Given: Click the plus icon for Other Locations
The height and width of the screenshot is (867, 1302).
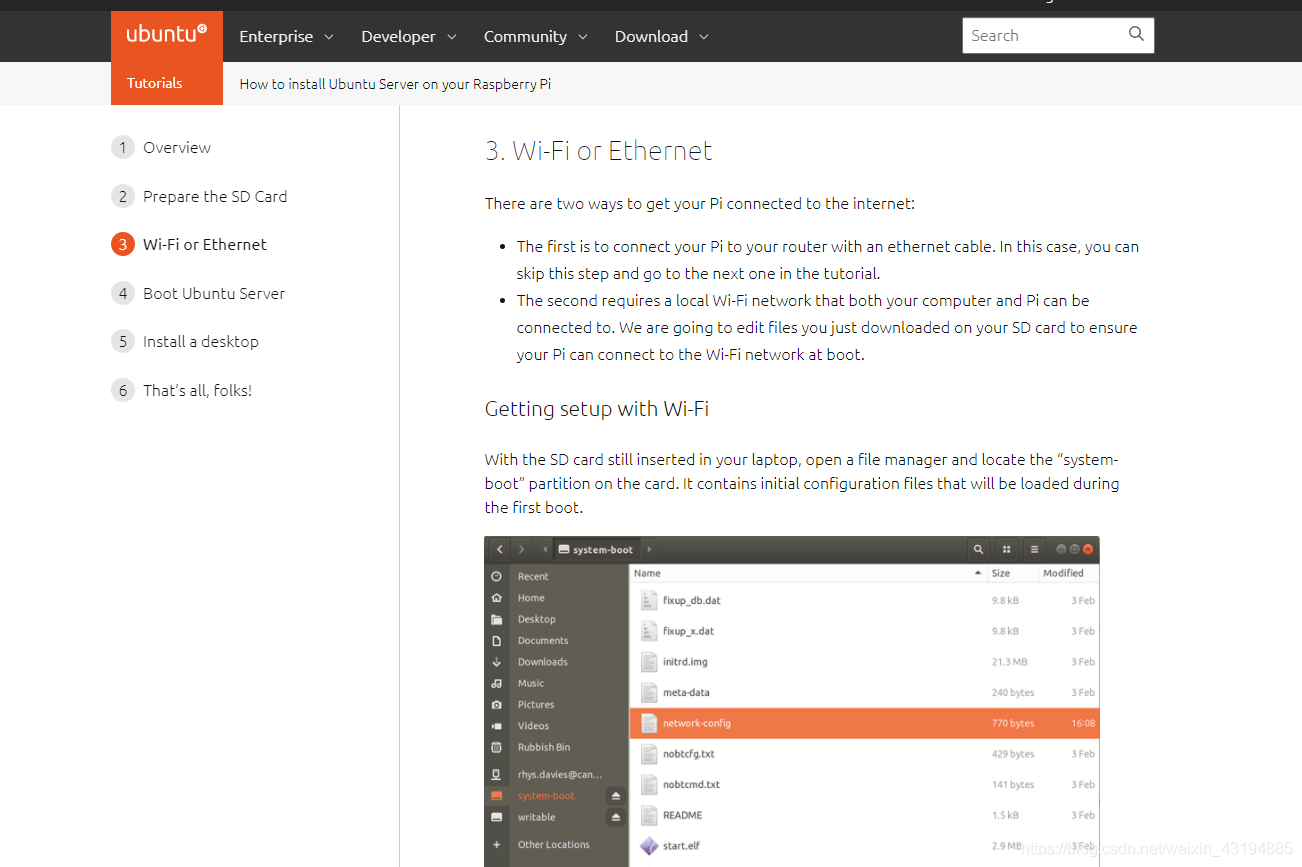Looking at the screenshot, I should (x=497, y=844).
